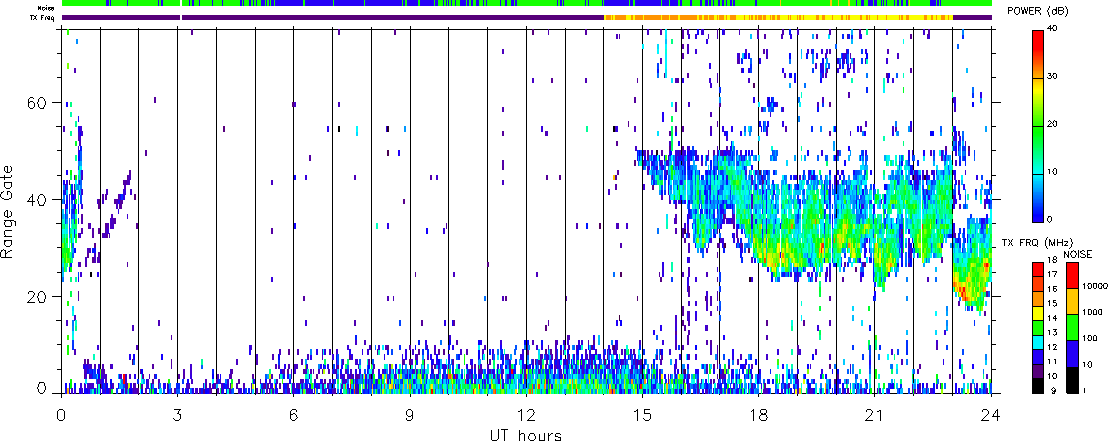
Task: Click the "20" Range Gate tick label
Action: click(36, 296)
